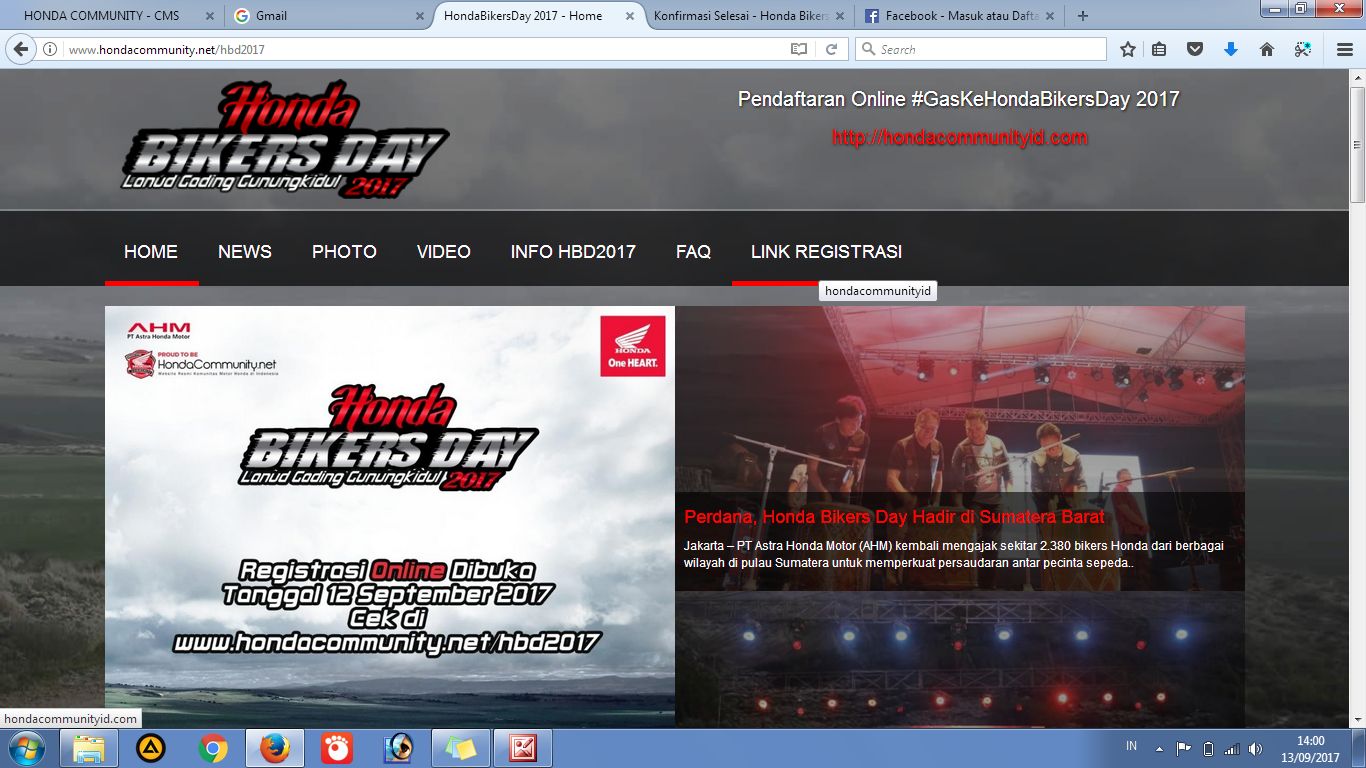Click the Honda Bikers Day header logo
1366x768 pixels.
[285, 141]
